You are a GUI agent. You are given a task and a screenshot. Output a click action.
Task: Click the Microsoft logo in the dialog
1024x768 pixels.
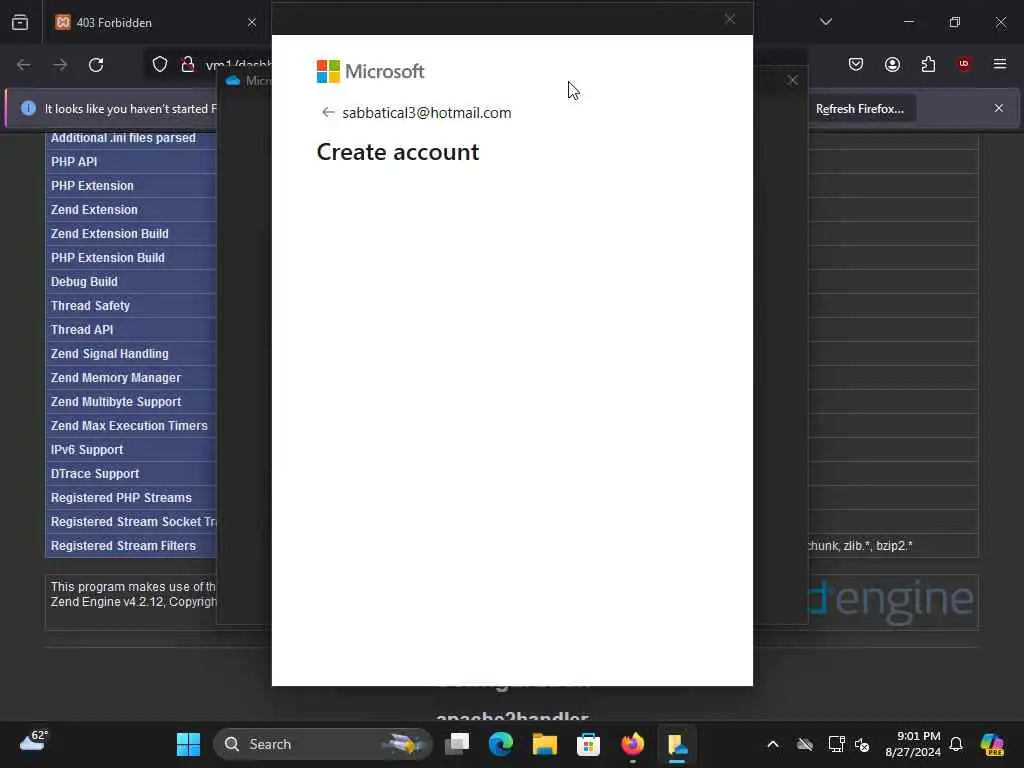(370, 71)
